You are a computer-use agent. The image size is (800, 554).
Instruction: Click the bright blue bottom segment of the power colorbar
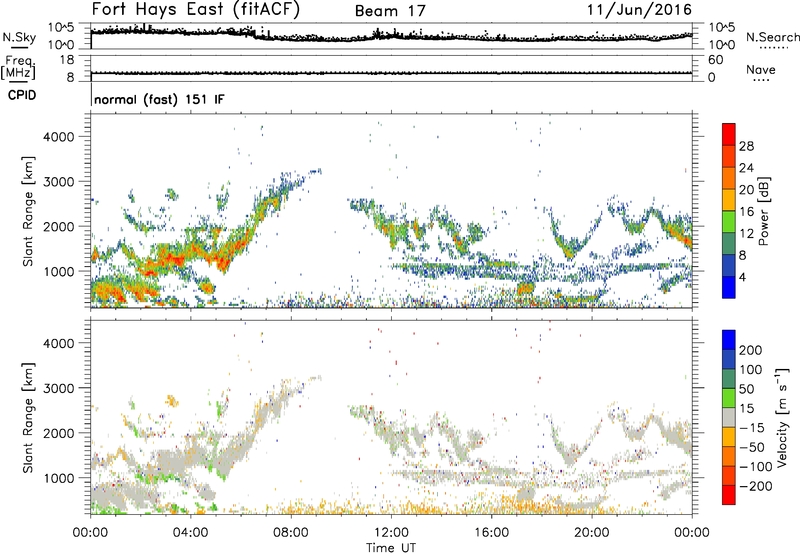[x=729, y=288]
